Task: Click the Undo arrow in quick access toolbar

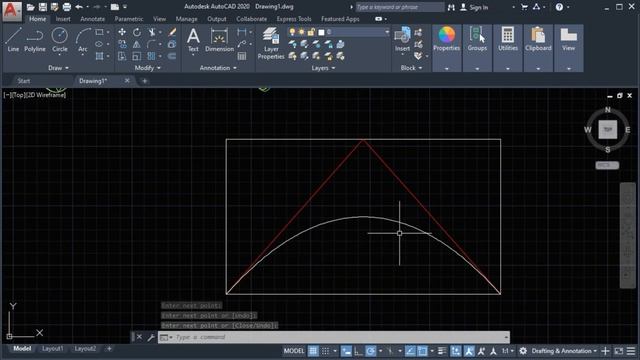Action: [79, 7]
